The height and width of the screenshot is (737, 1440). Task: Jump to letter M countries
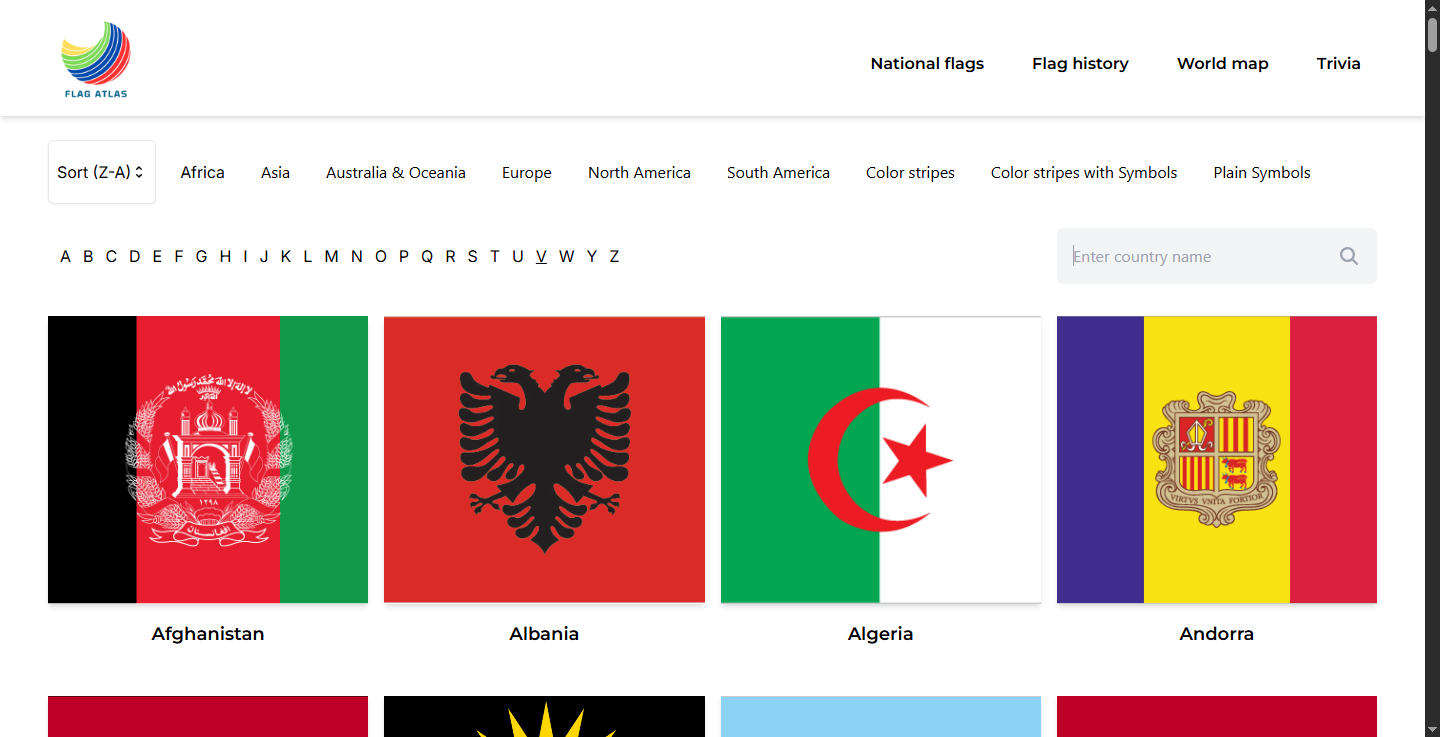pos(331,256)
